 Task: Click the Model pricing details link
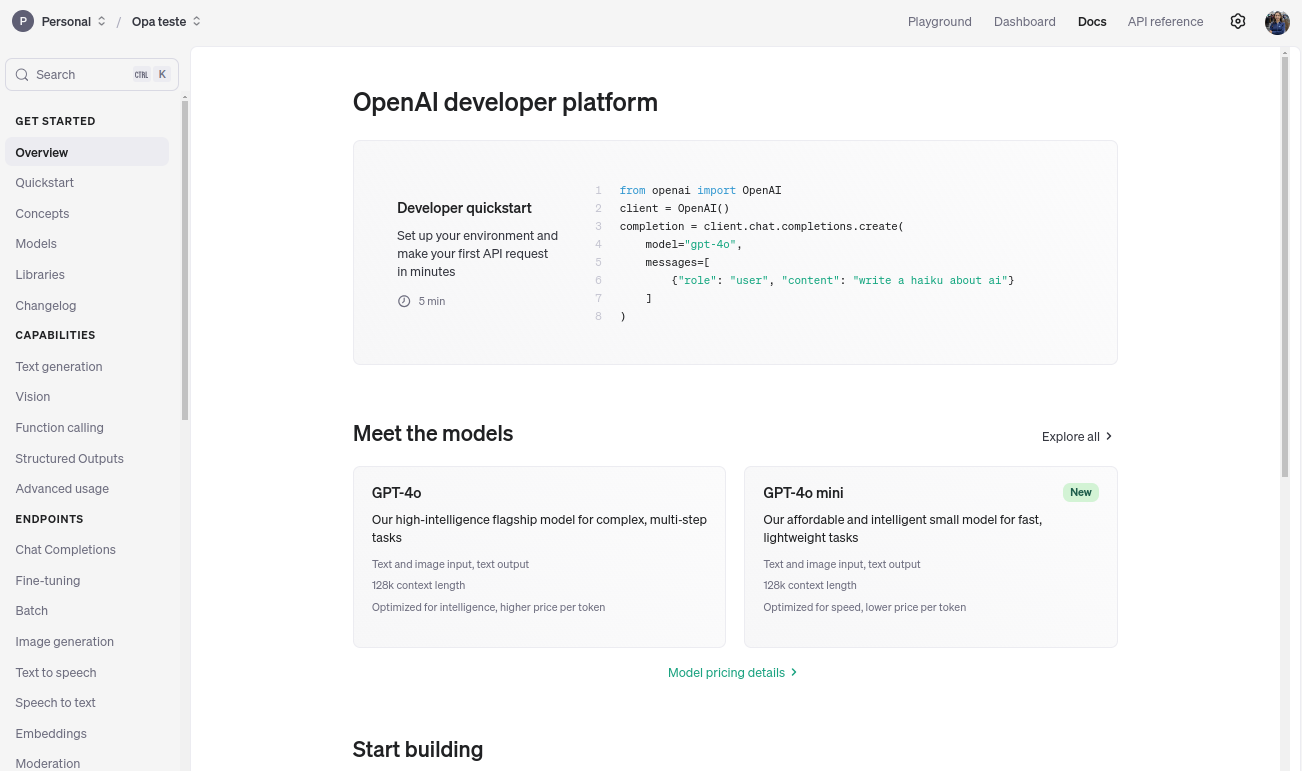click(733, 672)
